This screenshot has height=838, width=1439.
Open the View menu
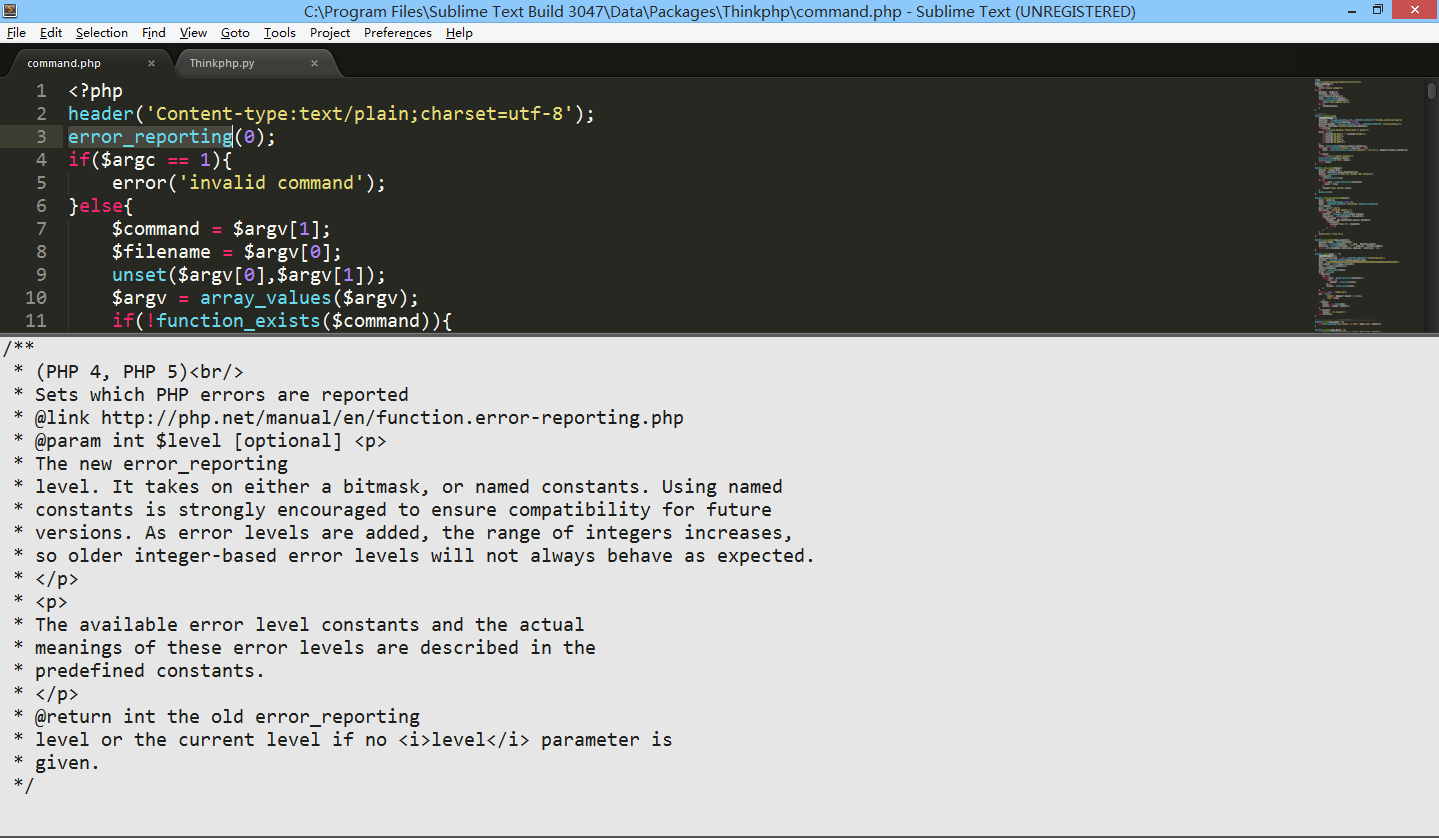coord(194,33)
